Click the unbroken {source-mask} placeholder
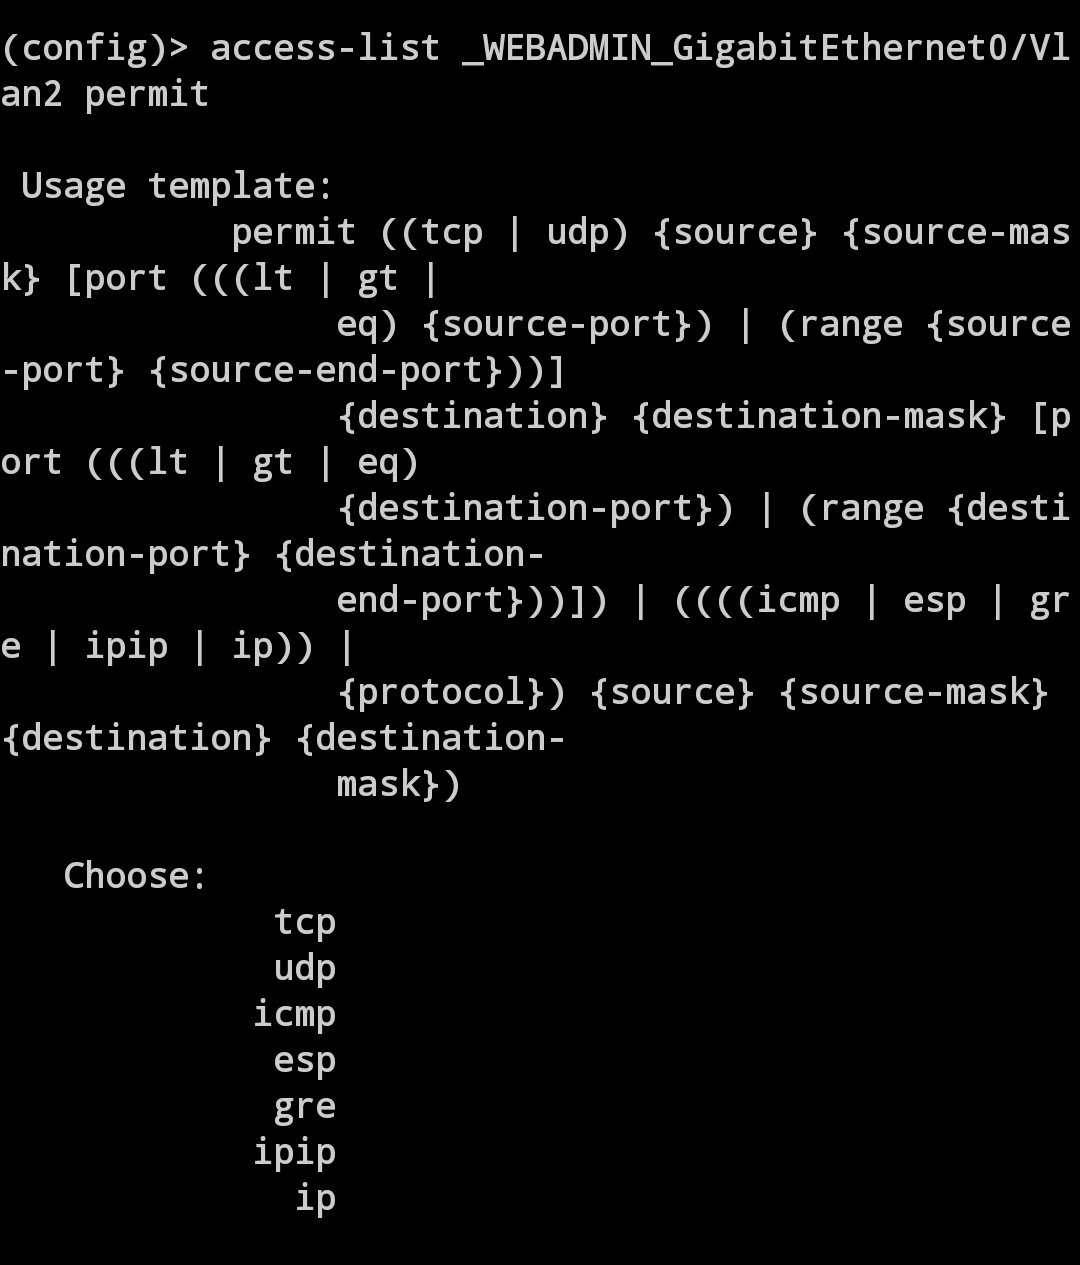The height and width of the screenshot is (1265, 1080). (x=913, y=692)
